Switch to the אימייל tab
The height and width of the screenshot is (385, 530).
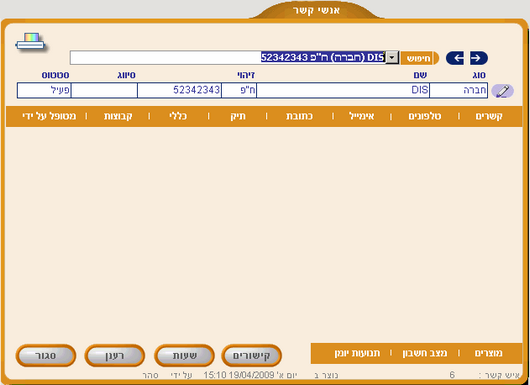click(362, 116)
